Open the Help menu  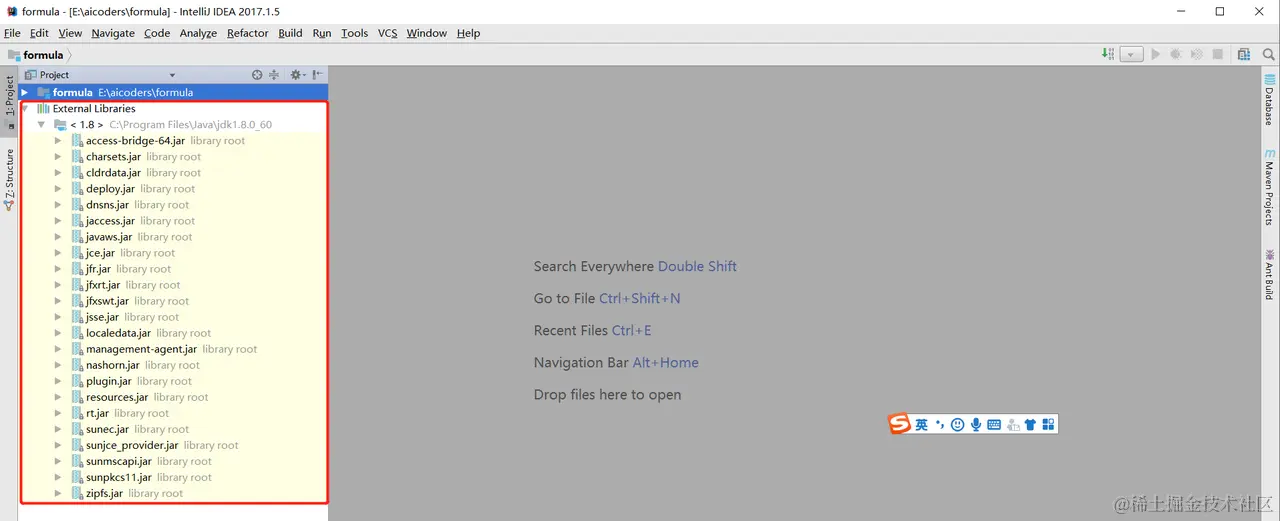point(468,33)
